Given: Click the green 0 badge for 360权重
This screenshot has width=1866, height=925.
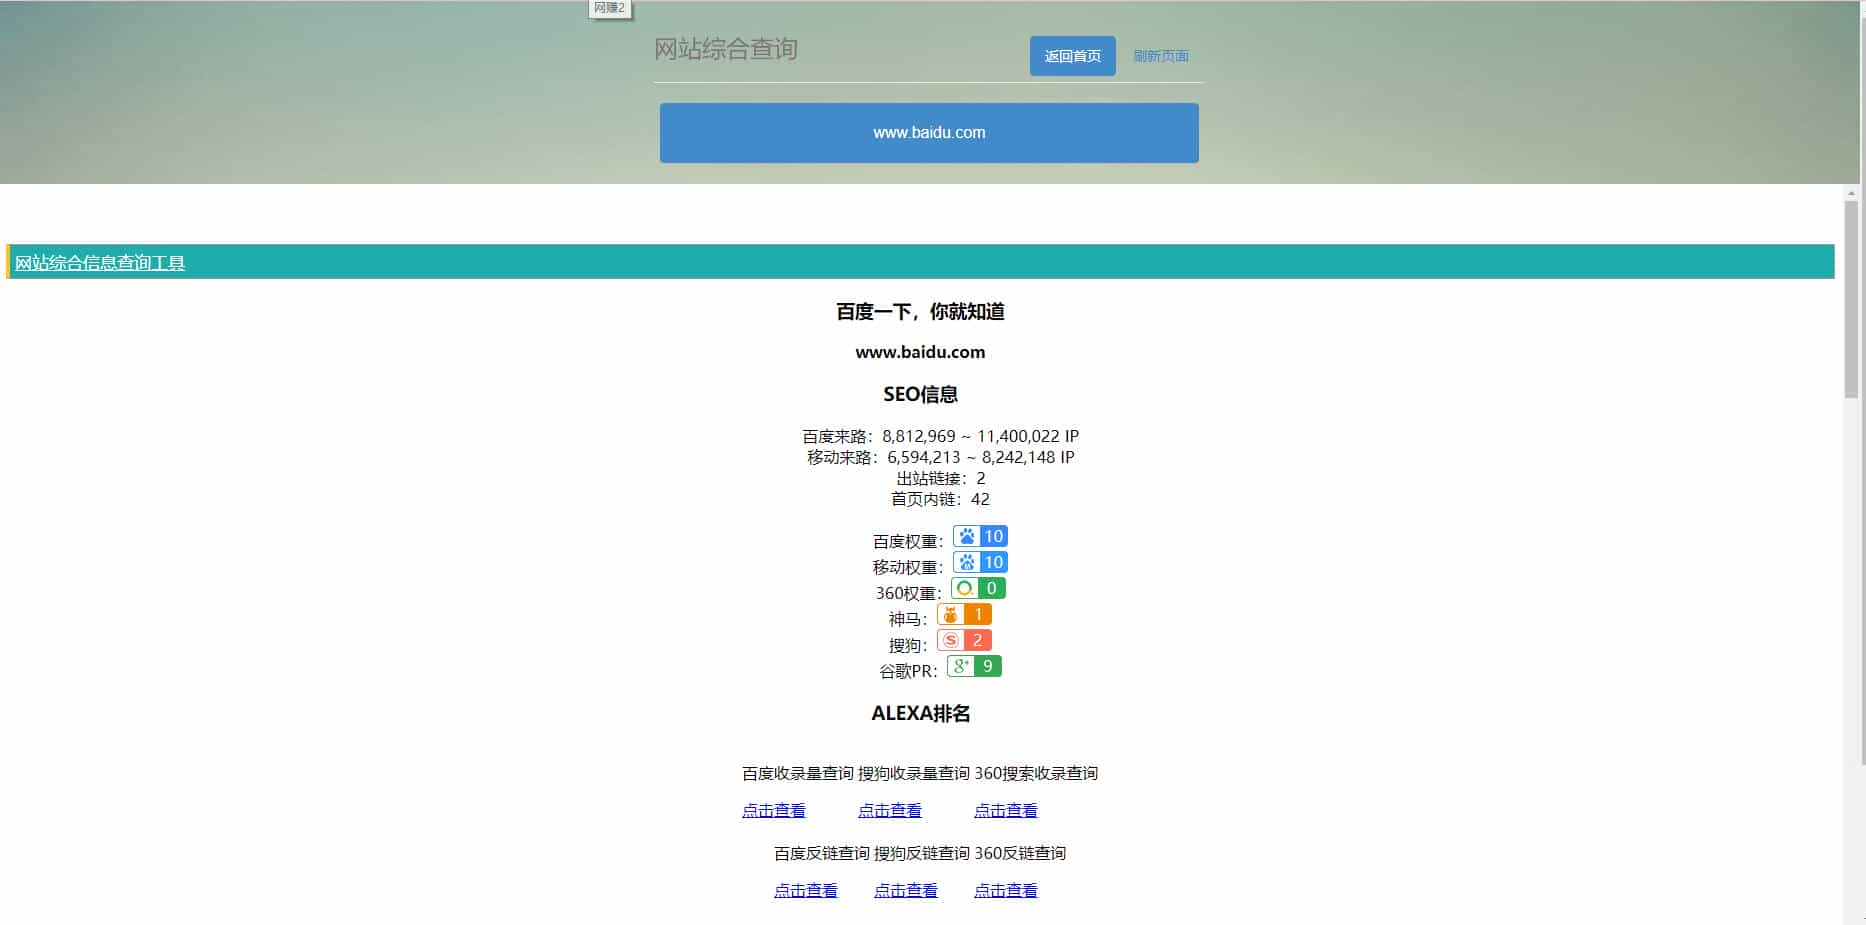Looking at the screenshot, I should pos(989,588).
